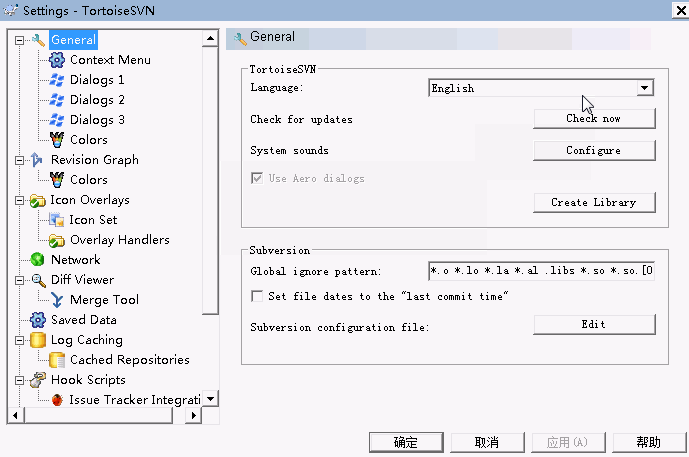Click the 帮助 (Help) button

coord(649,442)
